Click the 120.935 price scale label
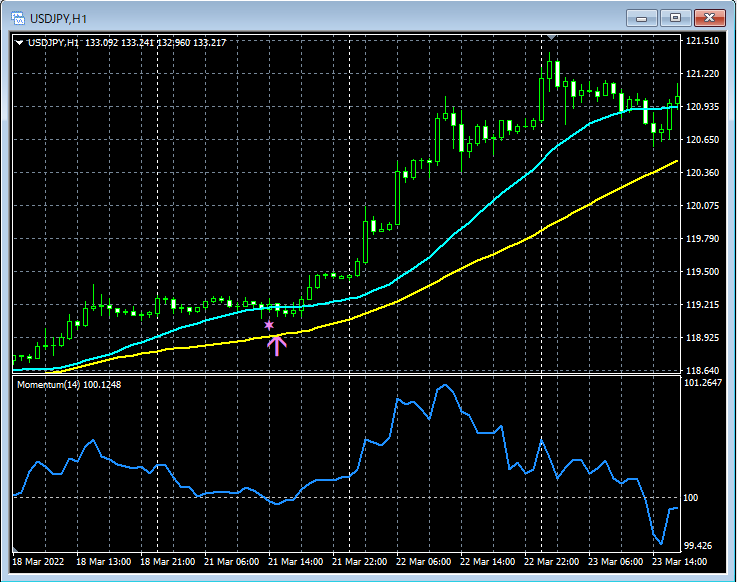Image resolution: width=738 pixels, height=582 pixels. coord(703,107)
